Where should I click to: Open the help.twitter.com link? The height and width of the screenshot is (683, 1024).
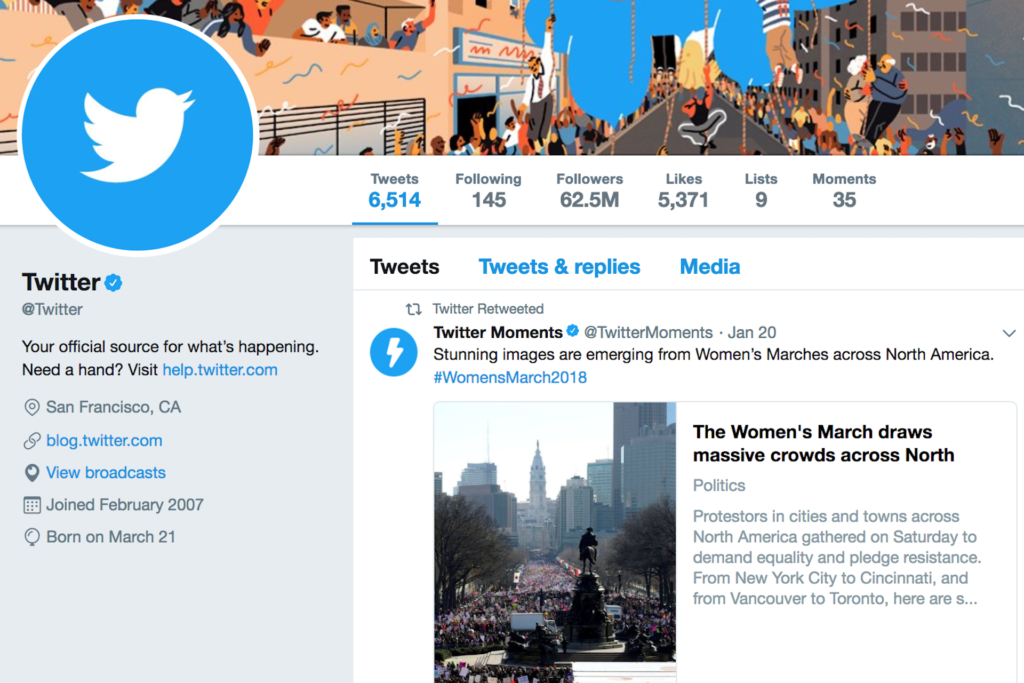(220, 370)
